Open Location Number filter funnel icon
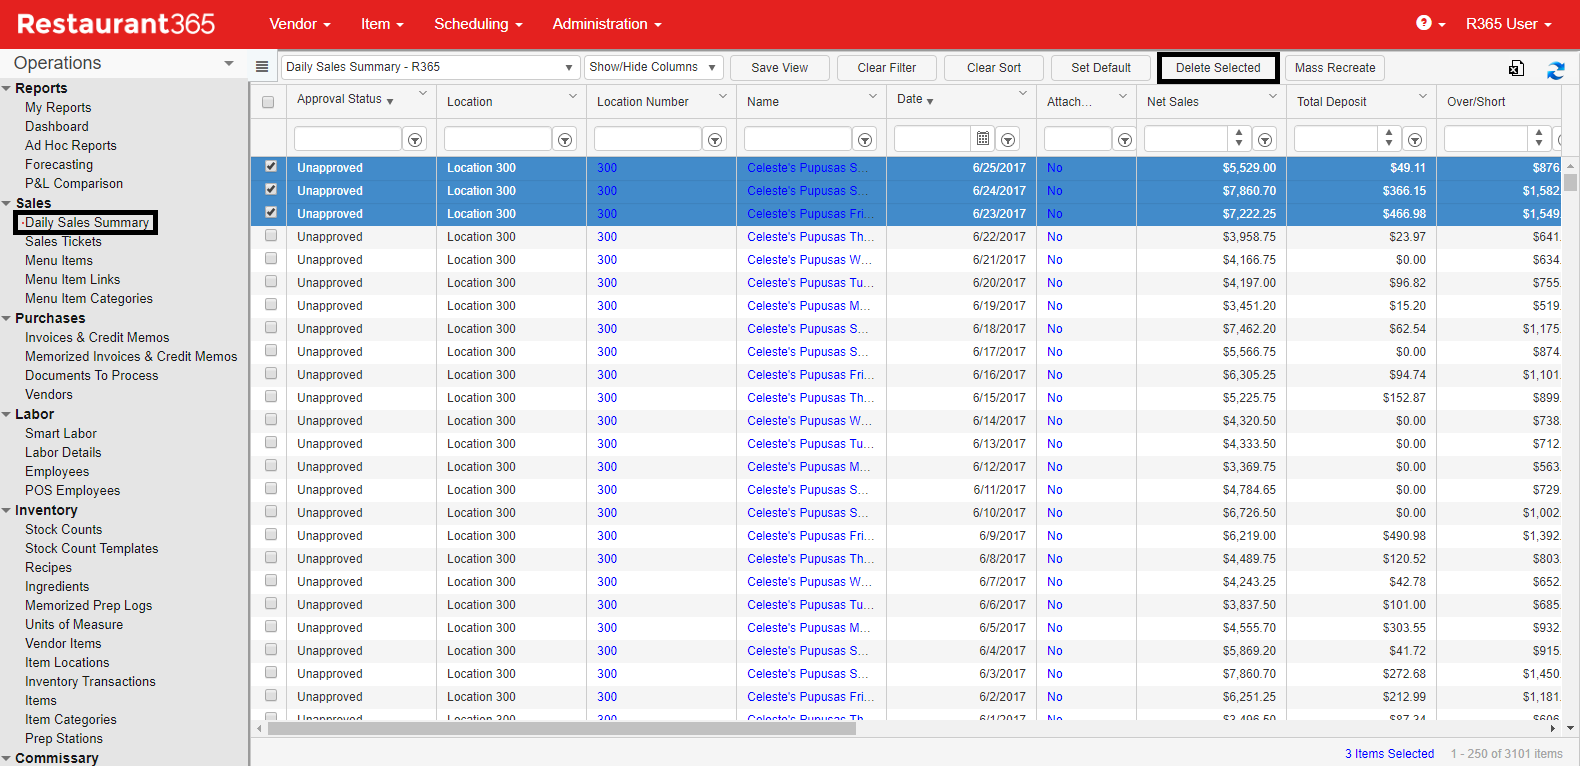Screen dimensions: 1580x766 click(715, 139)
